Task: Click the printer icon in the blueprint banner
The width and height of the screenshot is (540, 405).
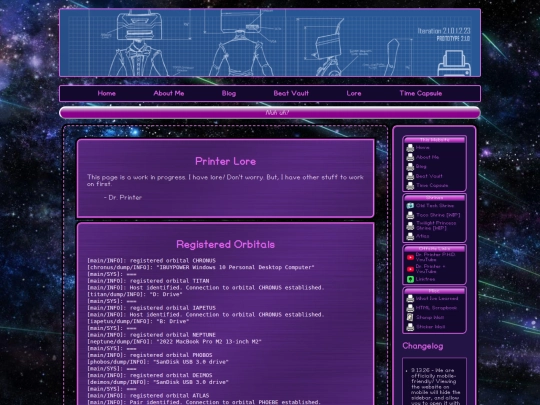Action: [454, 63]
